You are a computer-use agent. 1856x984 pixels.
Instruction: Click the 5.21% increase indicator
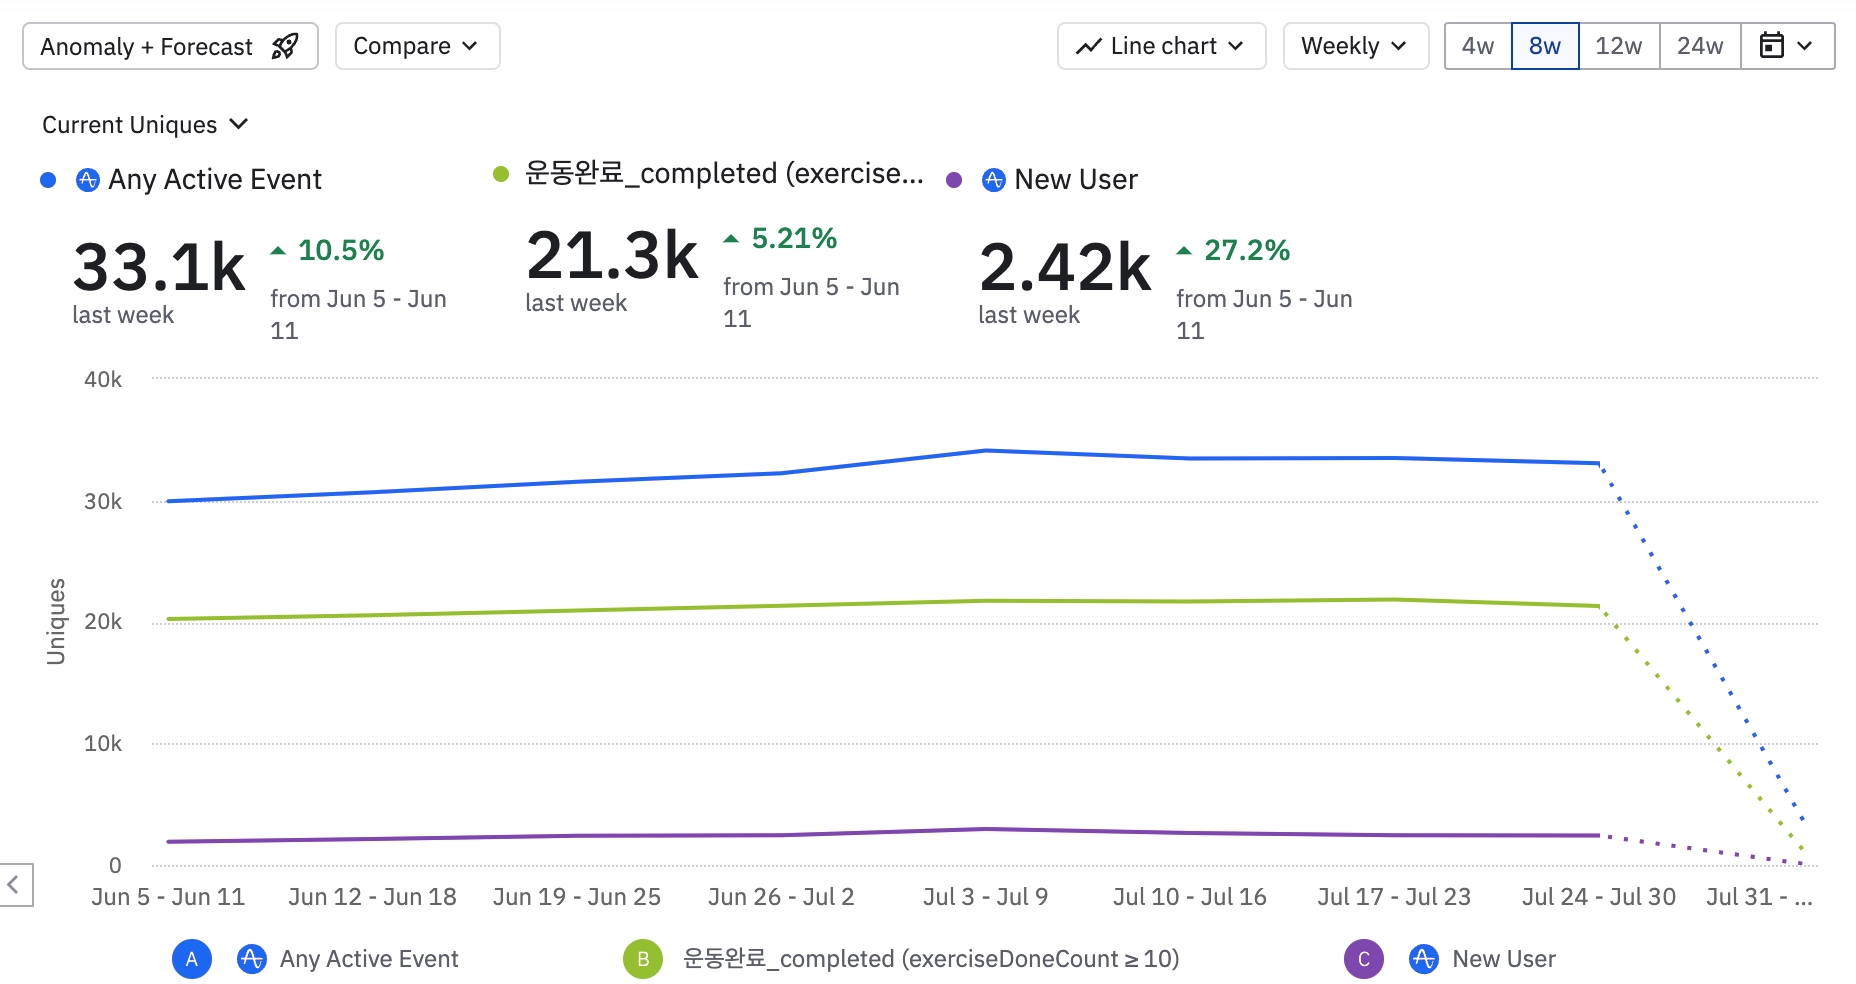781,238
